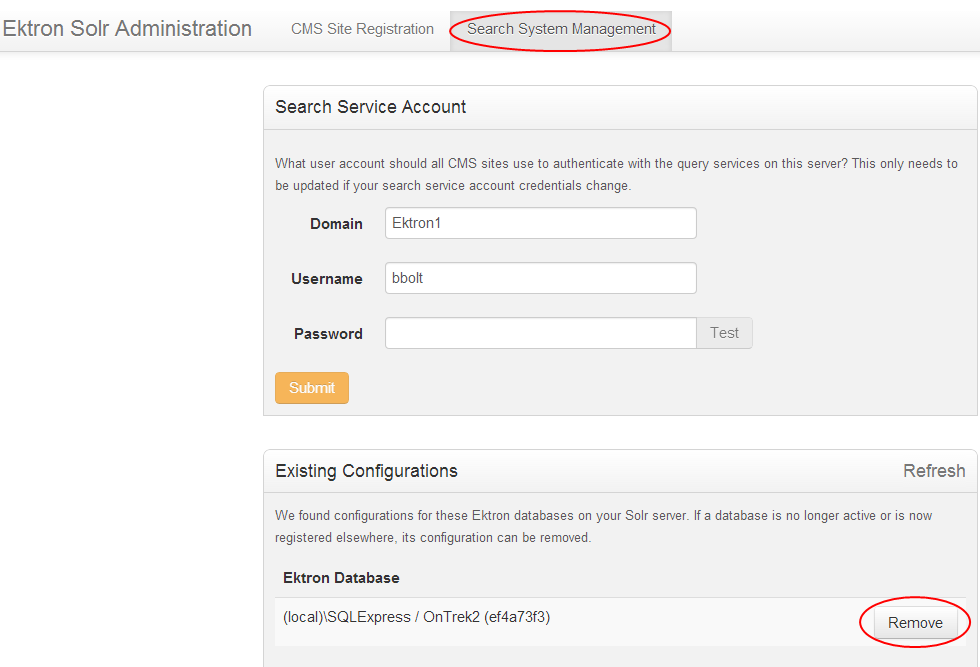The image size is (980, 667).
Task: Click the Ektron Solr Administration brand title
Action: tap(127, 29)
